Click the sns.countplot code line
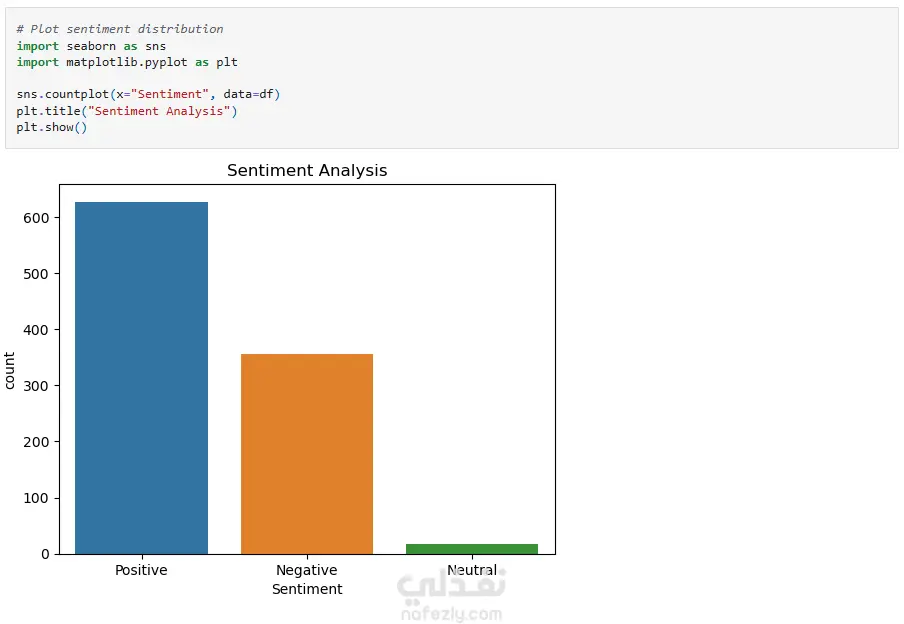 pos(148,94)
